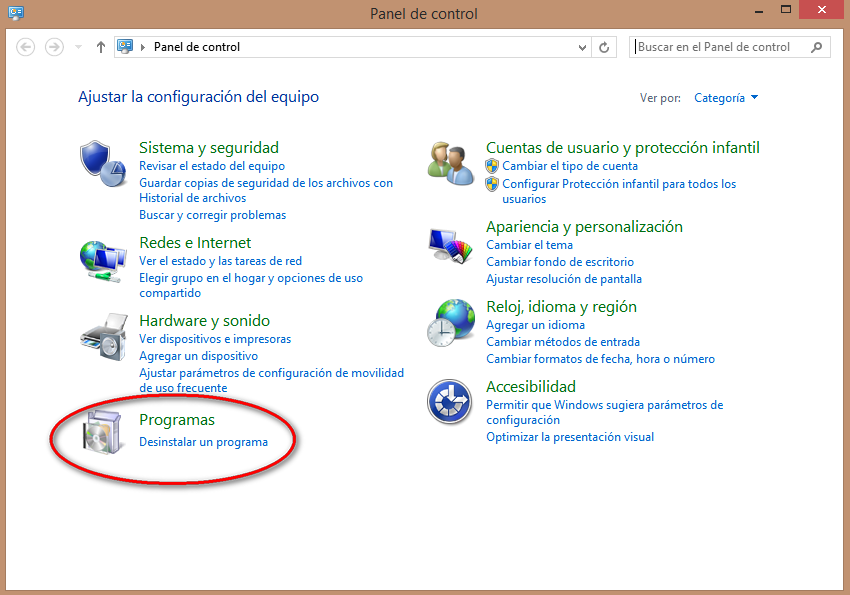Expand the breadcrumb arrow before Panel de control
This screenshot has height=595, width=850.
click(x=143, y=47)
